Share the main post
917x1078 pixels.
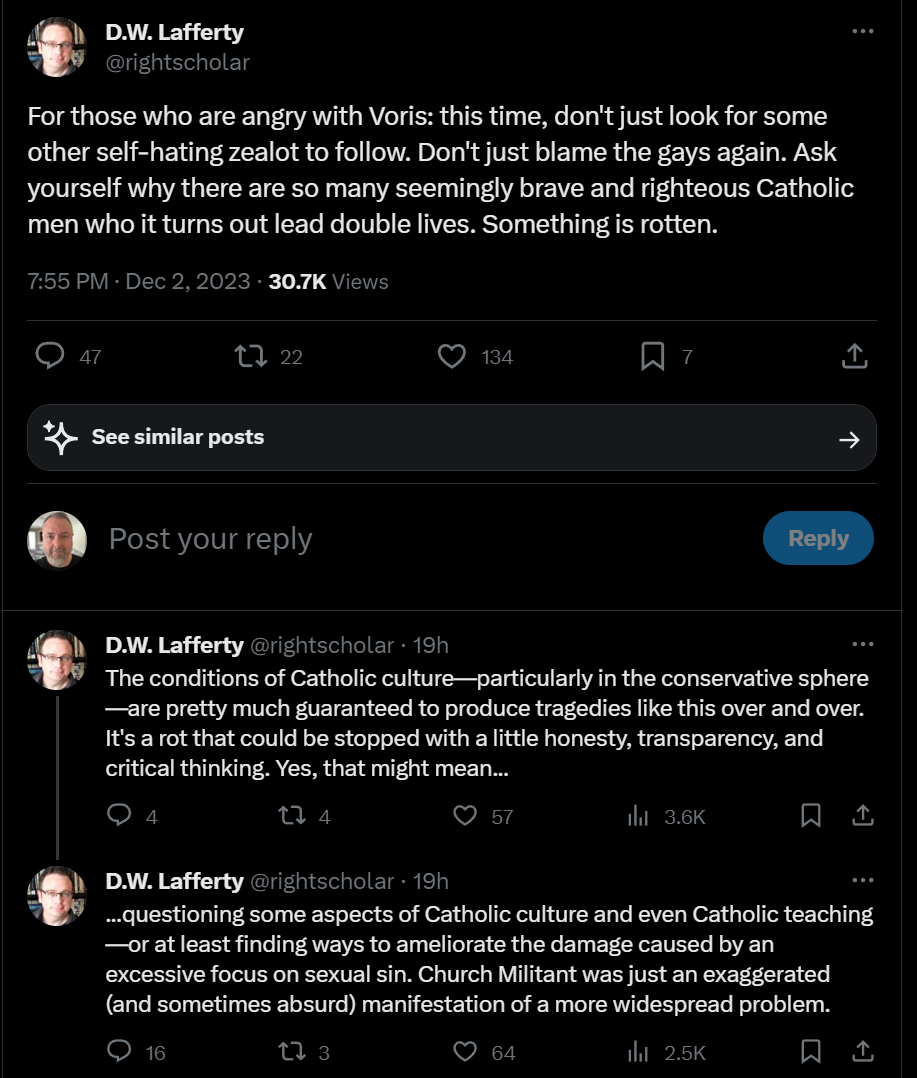coord(853,356)
